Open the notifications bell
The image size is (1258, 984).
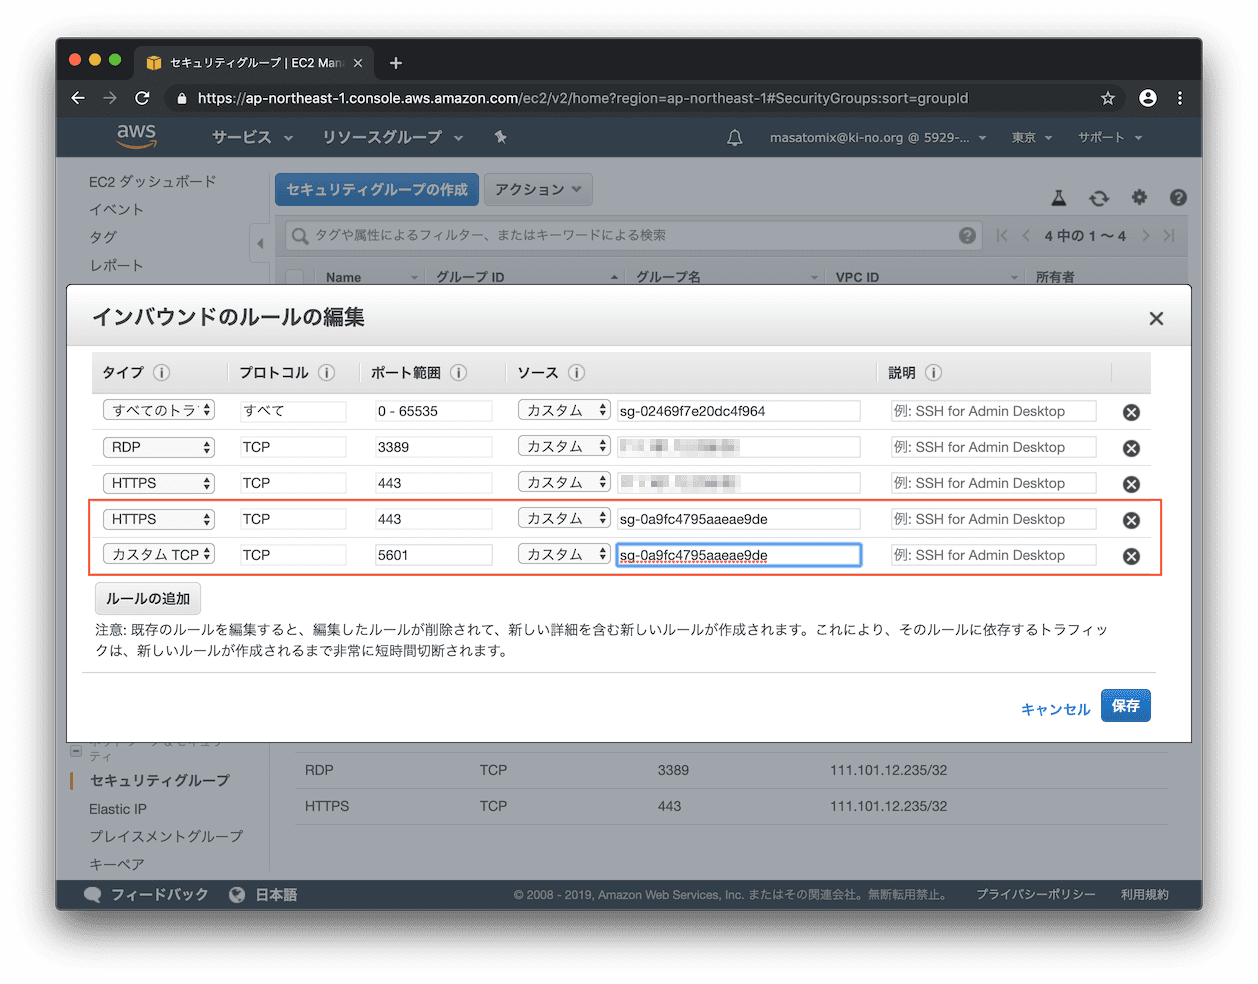click(x=734, y=137)
